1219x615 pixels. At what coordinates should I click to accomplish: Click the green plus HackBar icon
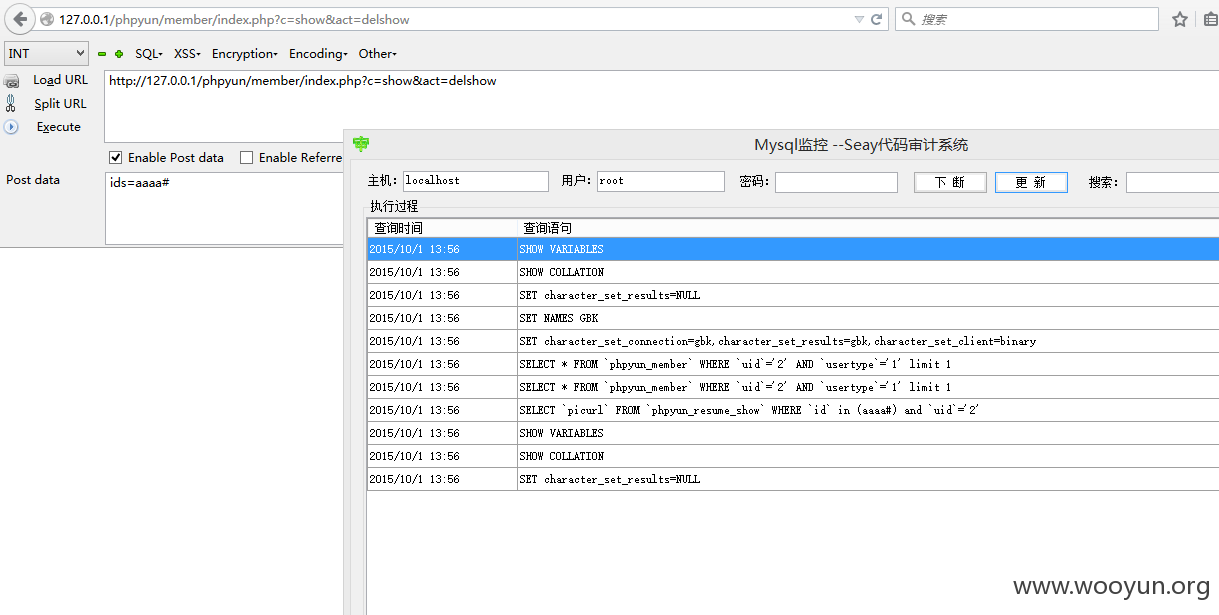pos(119,54)
